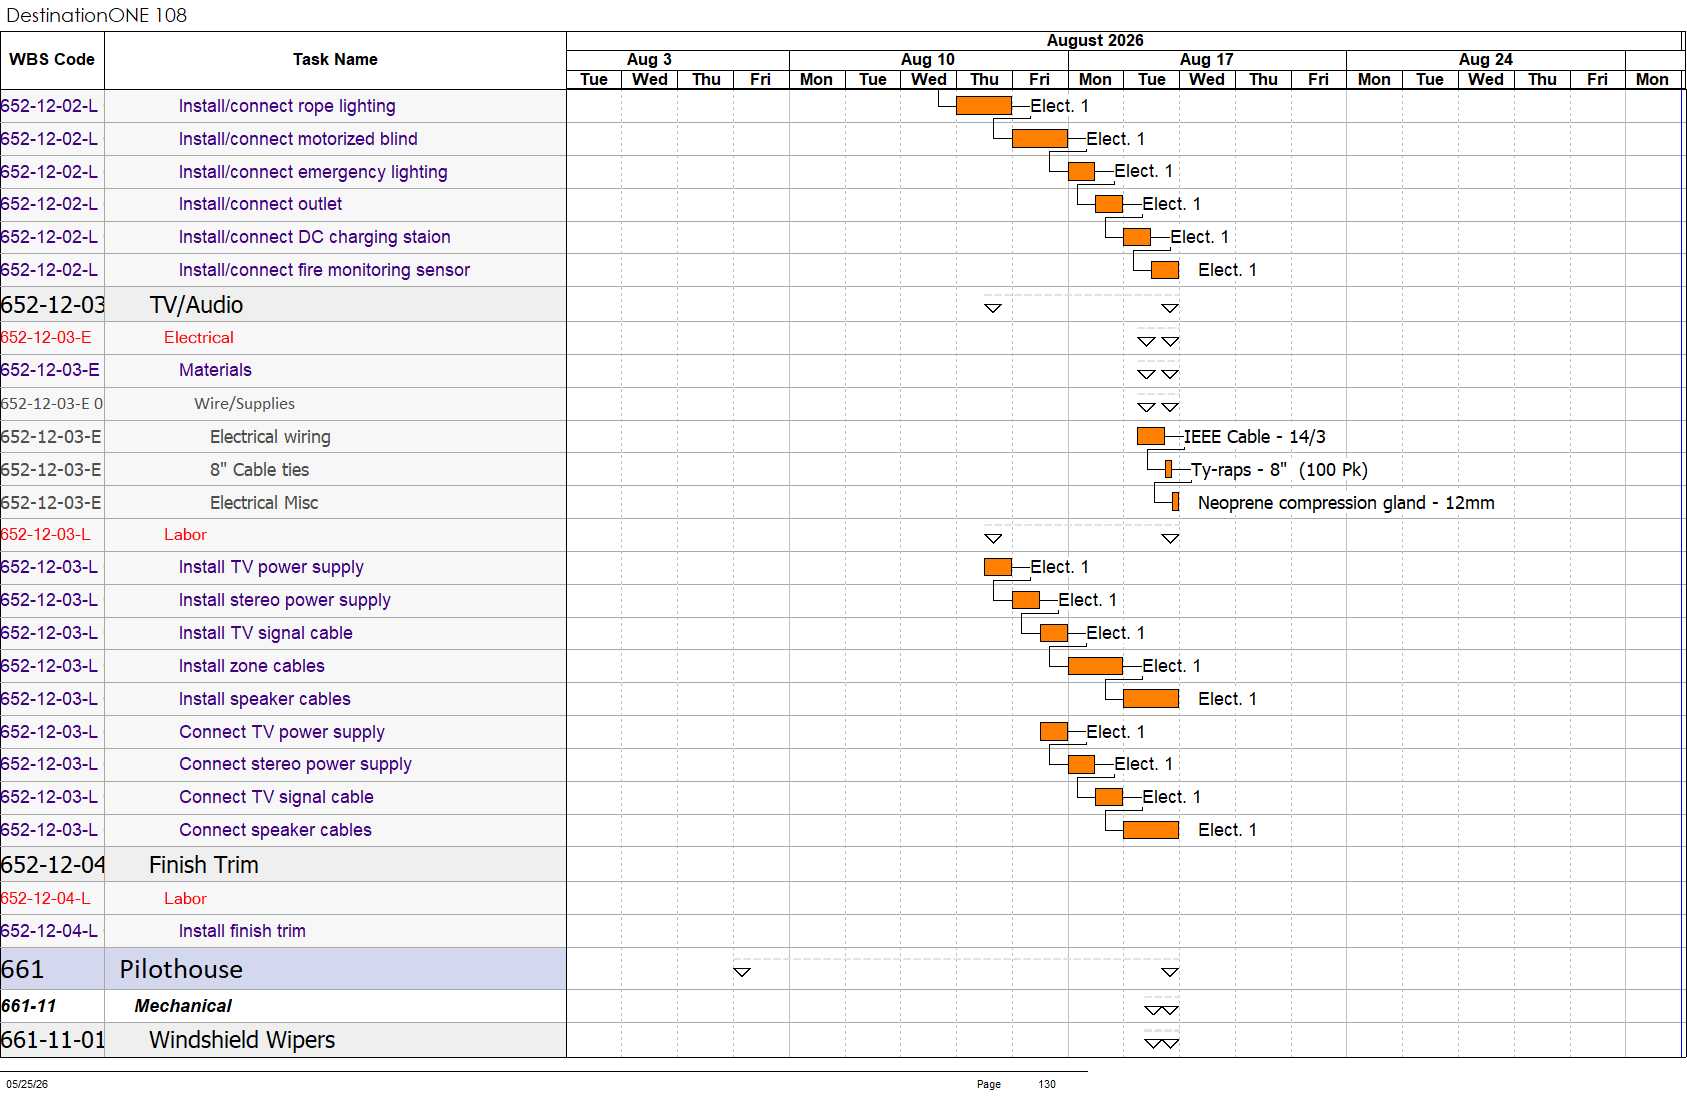Select the IEEE Cable - 14/3 orange bar
The height and width of the screenshot is (1097, 1687).
point(1150,436)
